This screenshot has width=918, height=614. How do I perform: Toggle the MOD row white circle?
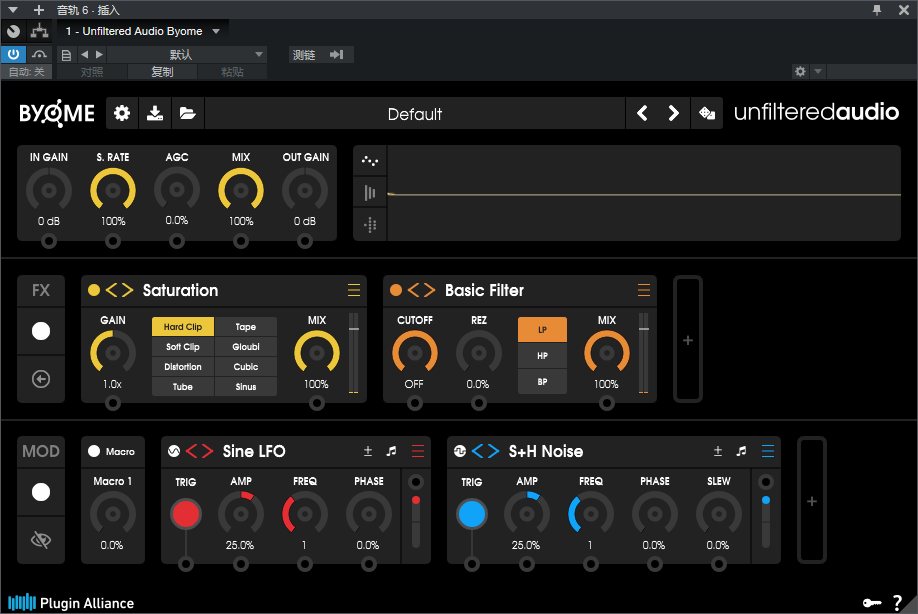coord(41,492)
